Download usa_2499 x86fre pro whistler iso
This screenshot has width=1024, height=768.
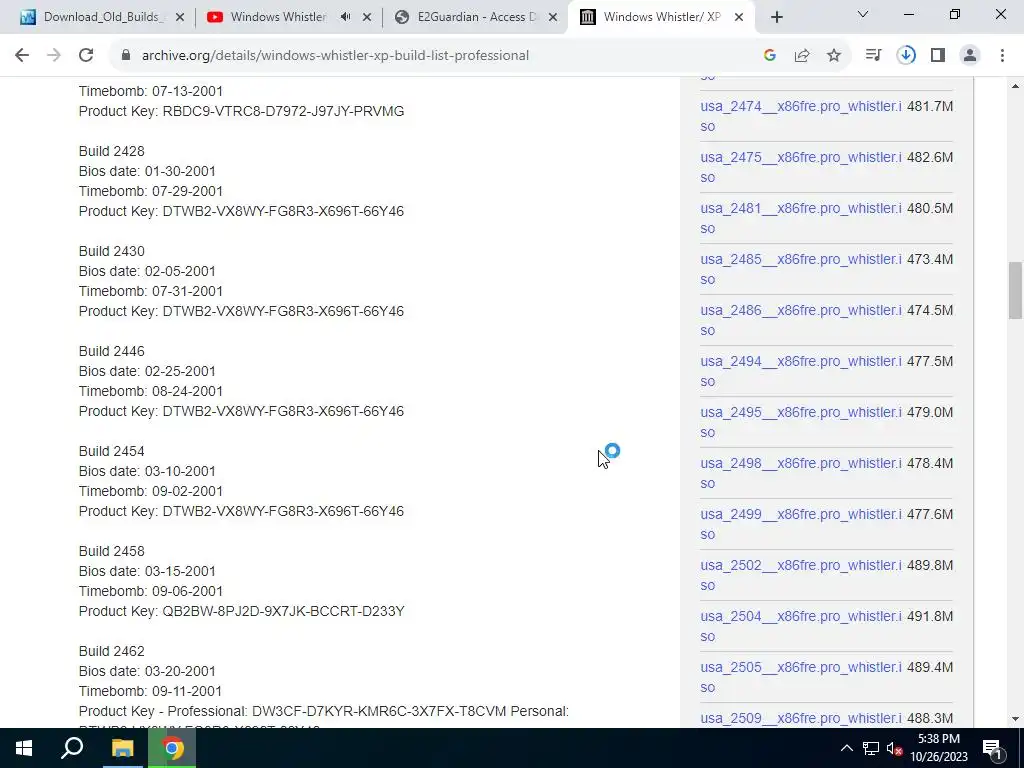point(801,523)
